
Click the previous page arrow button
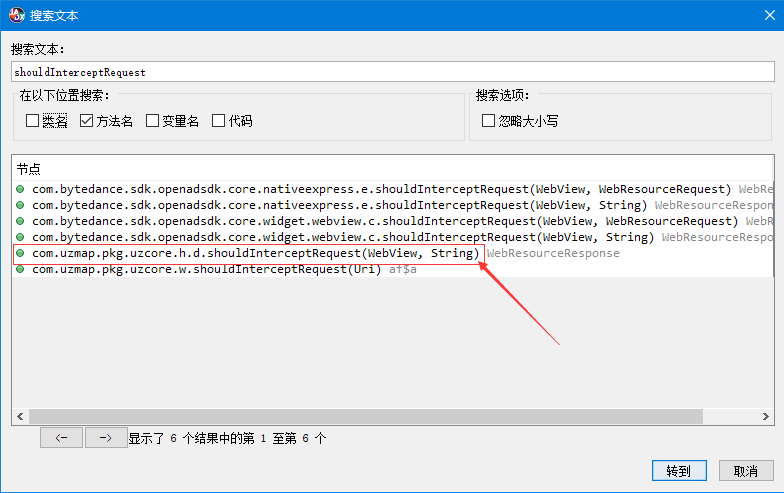[x=61, y=438]
